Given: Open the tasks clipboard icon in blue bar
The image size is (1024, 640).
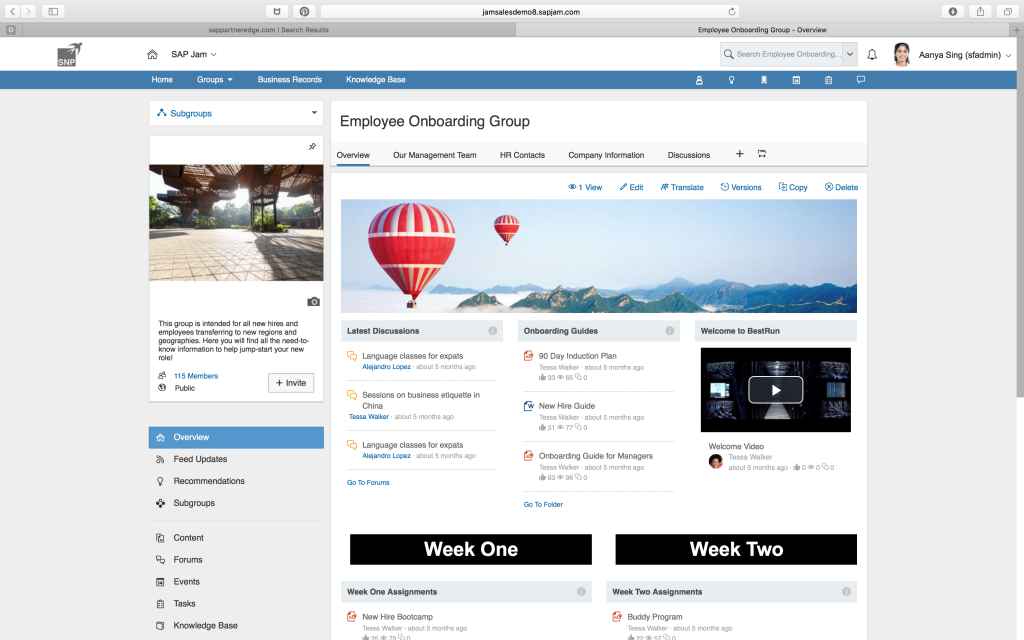Looking at the screenshot, I should pos(828,80).
